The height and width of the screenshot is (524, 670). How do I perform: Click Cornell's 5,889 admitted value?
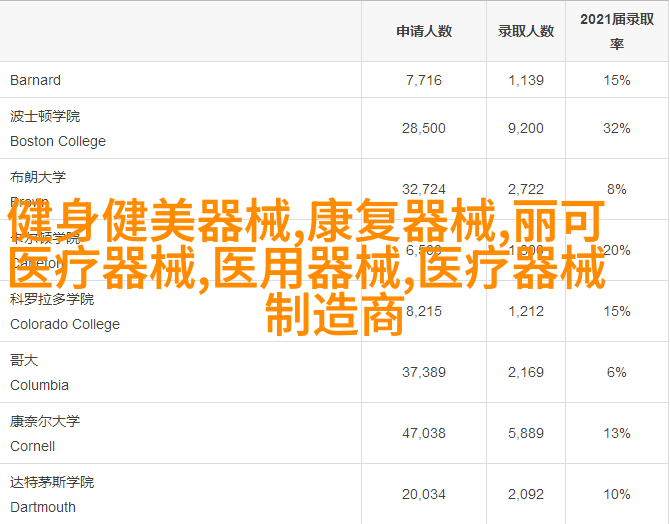point(526,433)
